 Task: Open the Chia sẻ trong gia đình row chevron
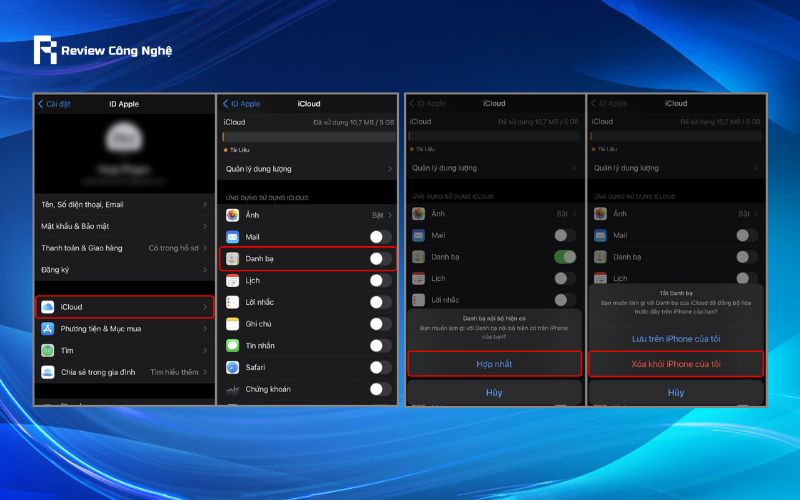(205, 372)
